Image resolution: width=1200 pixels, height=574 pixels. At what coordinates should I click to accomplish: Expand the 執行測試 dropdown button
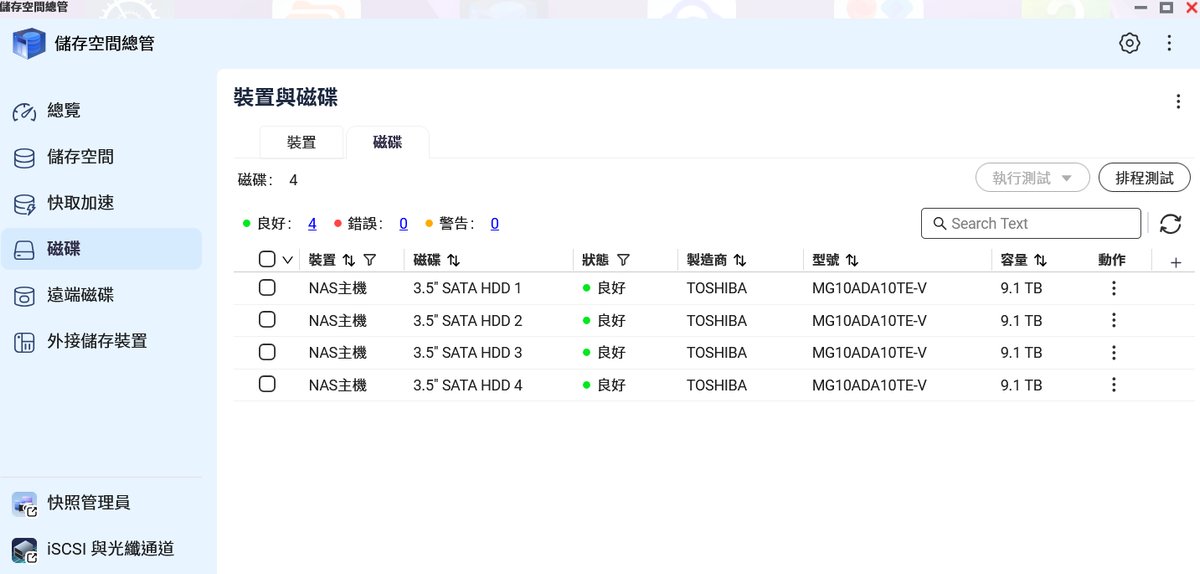pyautogui.click(x=1031, y=178)
